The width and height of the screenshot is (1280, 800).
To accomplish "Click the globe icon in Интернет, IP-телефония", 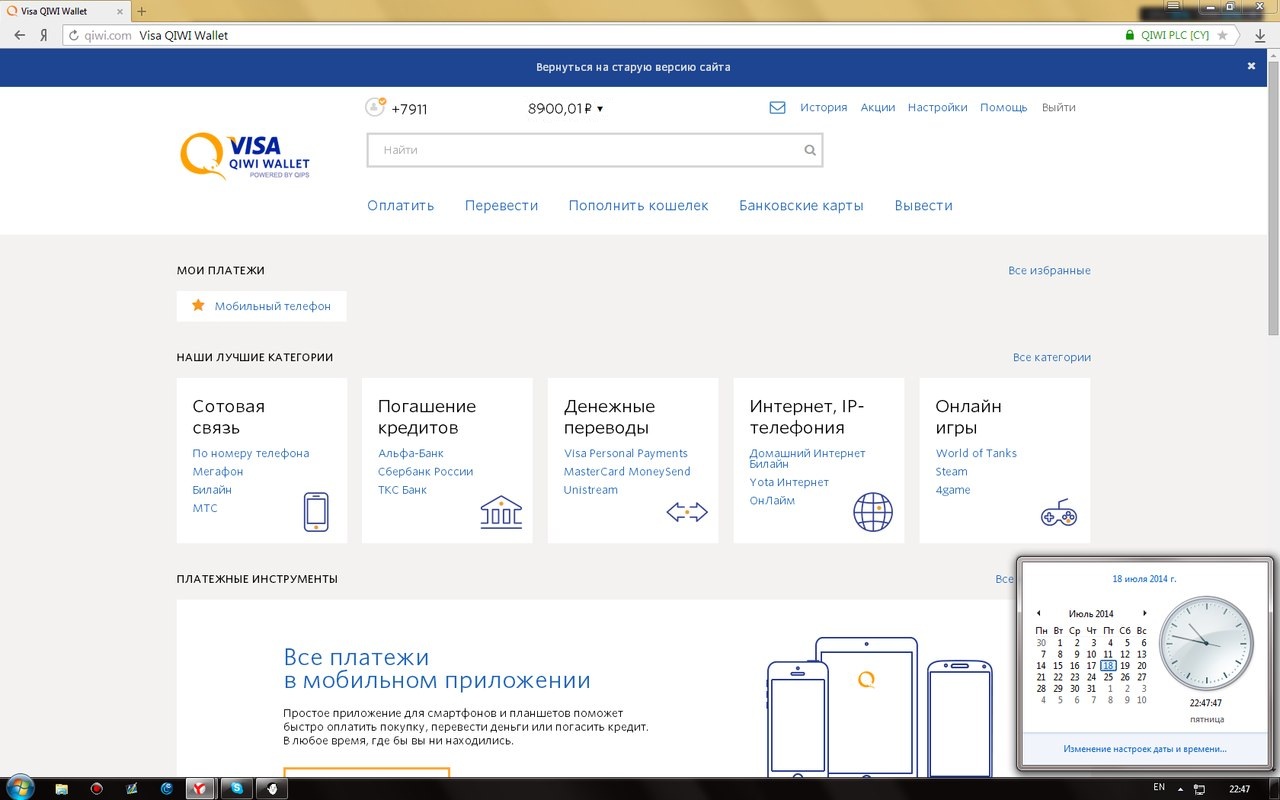I will pyautogui.click(x=873, y=511).
